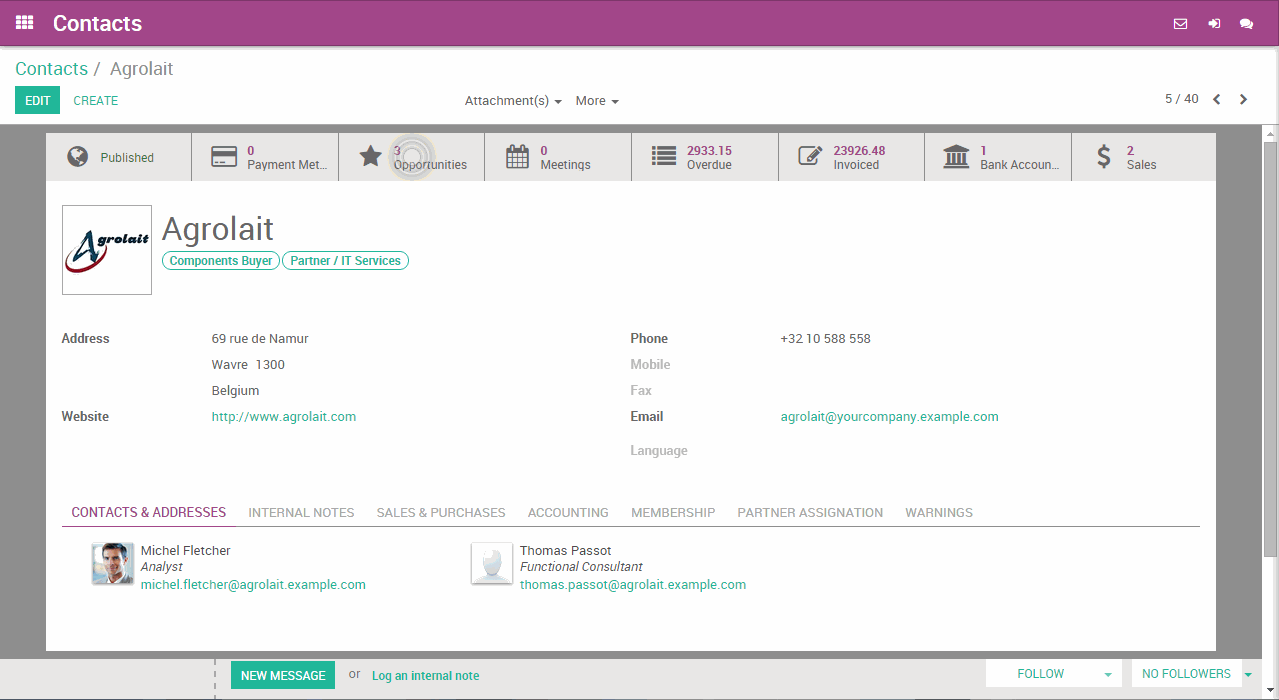The width and height of the screenshot is (1279, 700).
Task: Click the Meetings calendar icon
Action: (x=517, y=156)
